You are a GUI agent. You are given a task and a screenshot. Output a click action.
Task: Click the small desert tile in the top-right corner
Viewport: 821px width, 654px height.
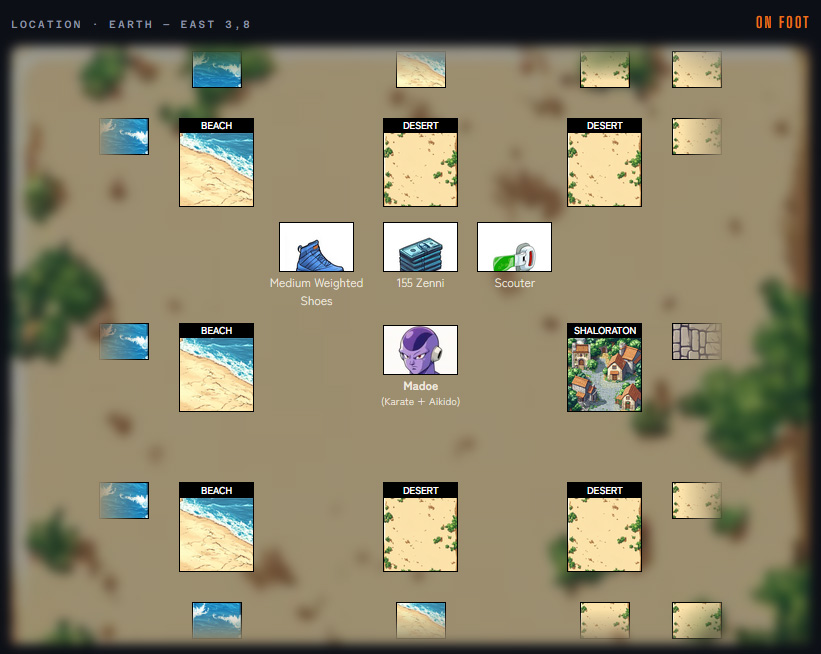click(x=697, y=69)
